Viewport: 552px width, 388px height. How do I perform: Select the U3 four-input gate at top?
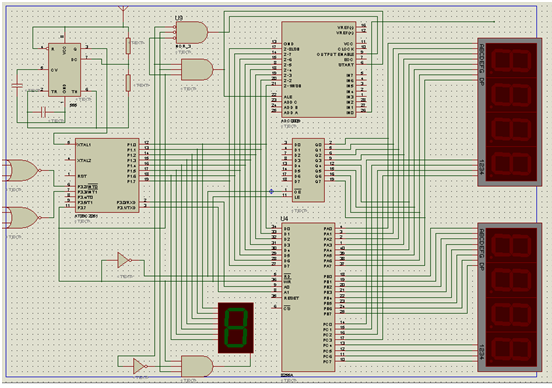192,32
